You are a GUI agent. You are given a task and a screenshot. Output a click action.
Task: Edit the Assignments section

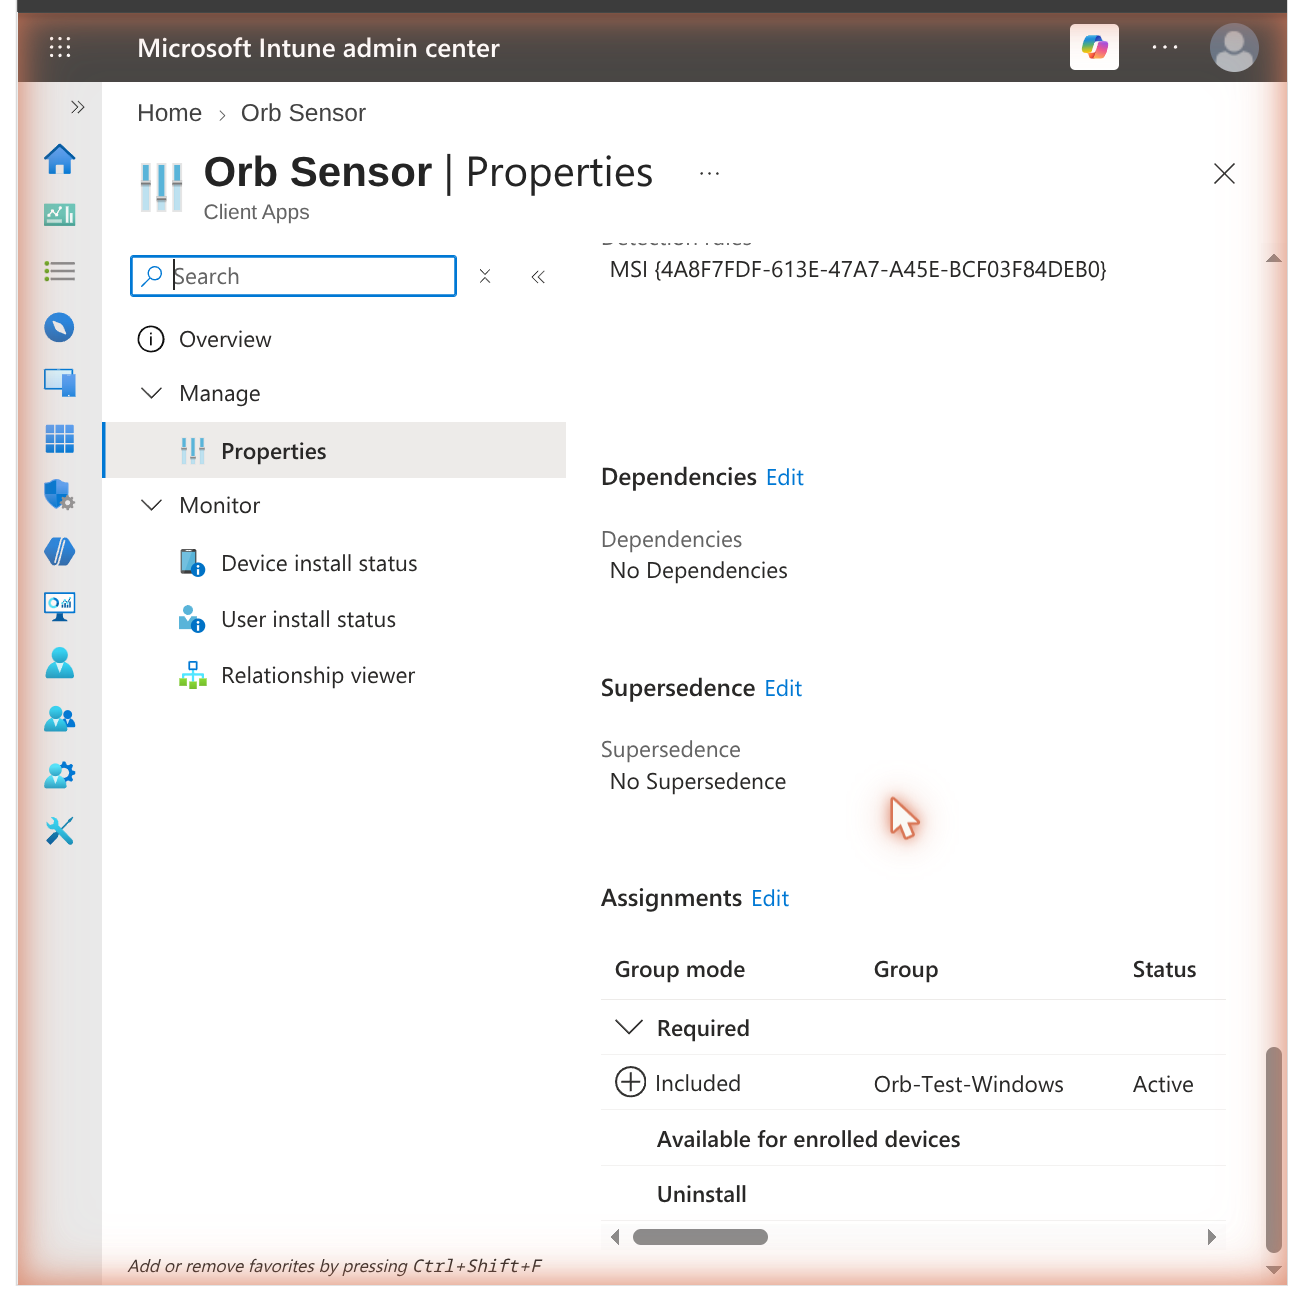coord(770,899)
